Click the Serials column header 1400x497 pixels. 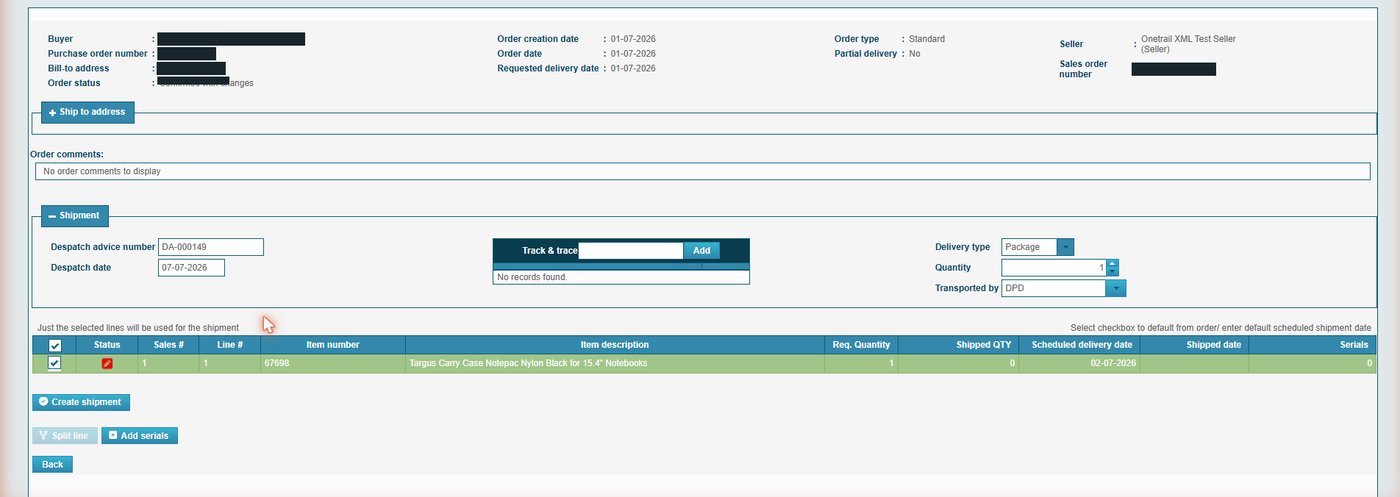(x=1312, y=345)
